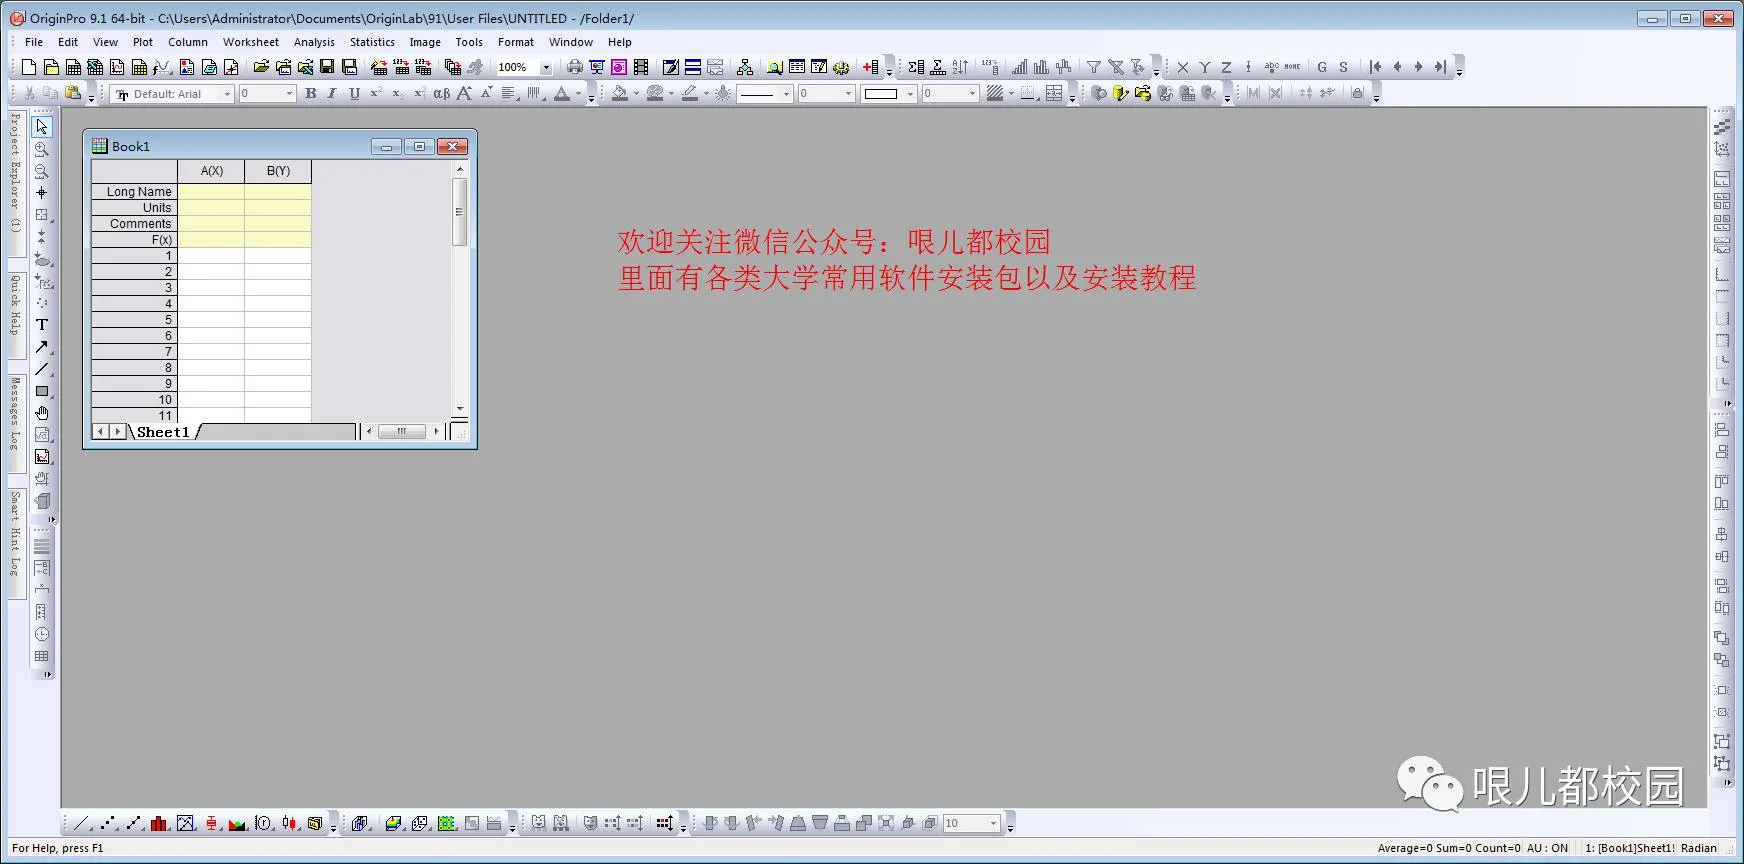Click the Sort icon in toolbar
The height and width of the screenshot is (864, 1744).
pos(960,67)
